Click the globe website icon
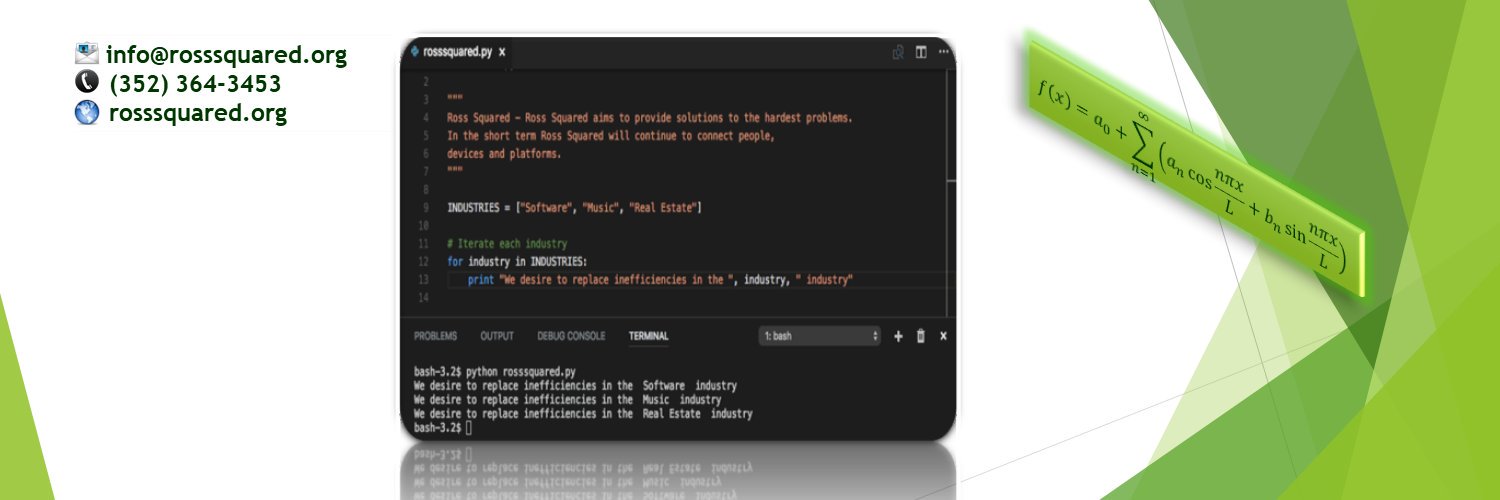The width and height of the screenshot is (1500, 500). point(87,113)
